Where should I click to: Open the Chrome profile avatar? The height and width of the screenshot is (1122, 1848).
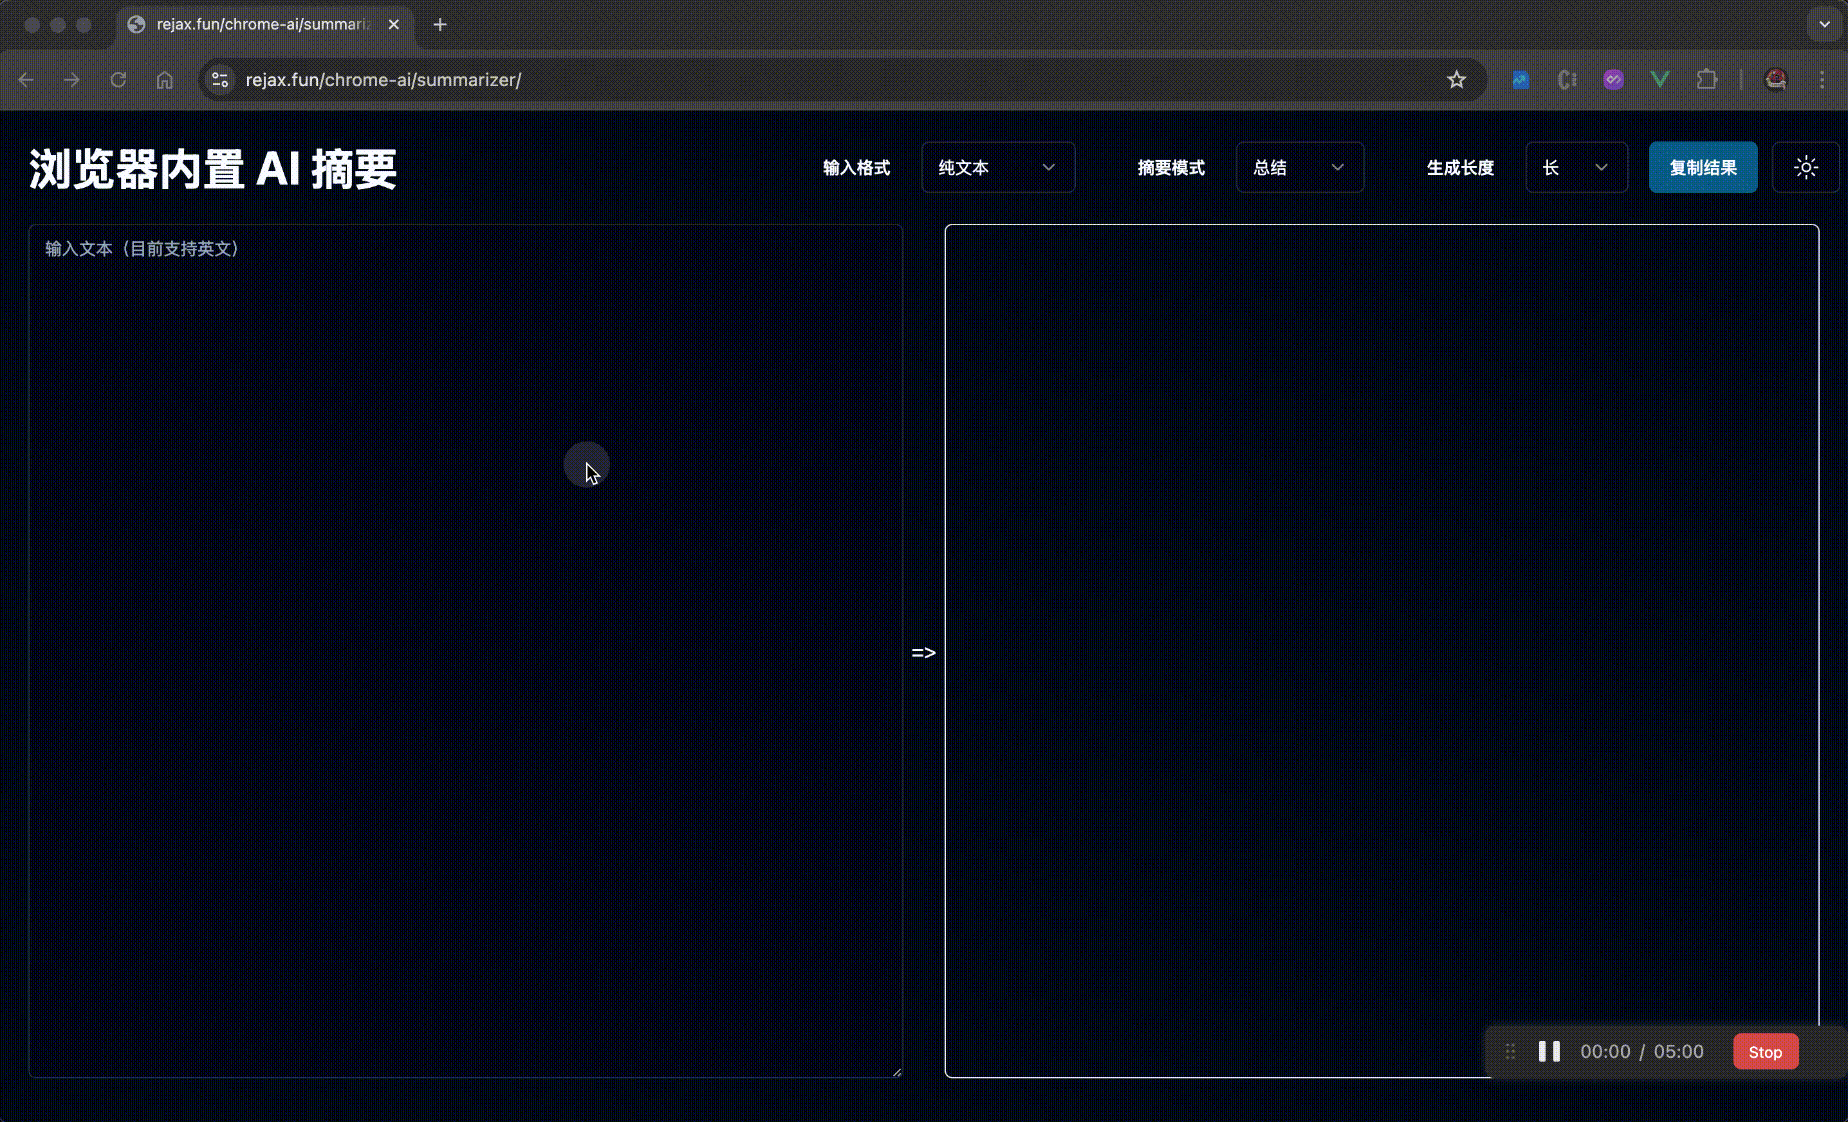click(x=1774, y=80)
